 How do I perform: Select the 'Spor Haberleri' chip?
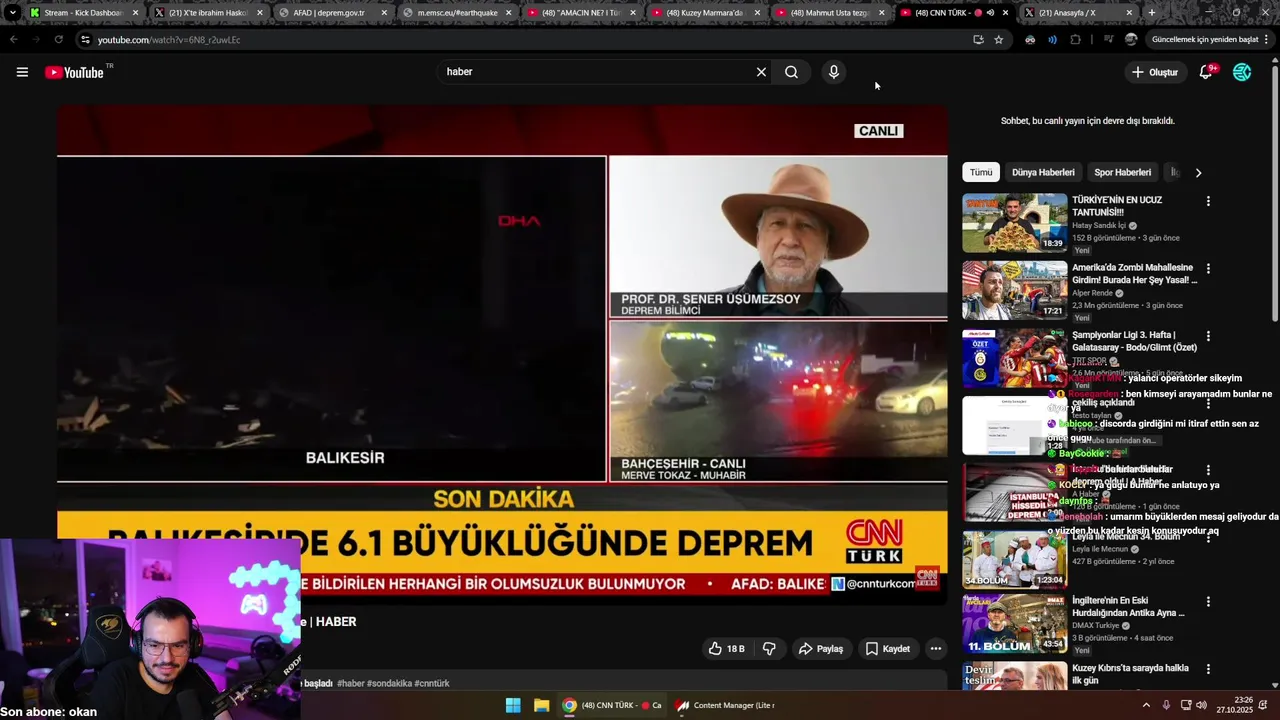[x=1122, y=172]
